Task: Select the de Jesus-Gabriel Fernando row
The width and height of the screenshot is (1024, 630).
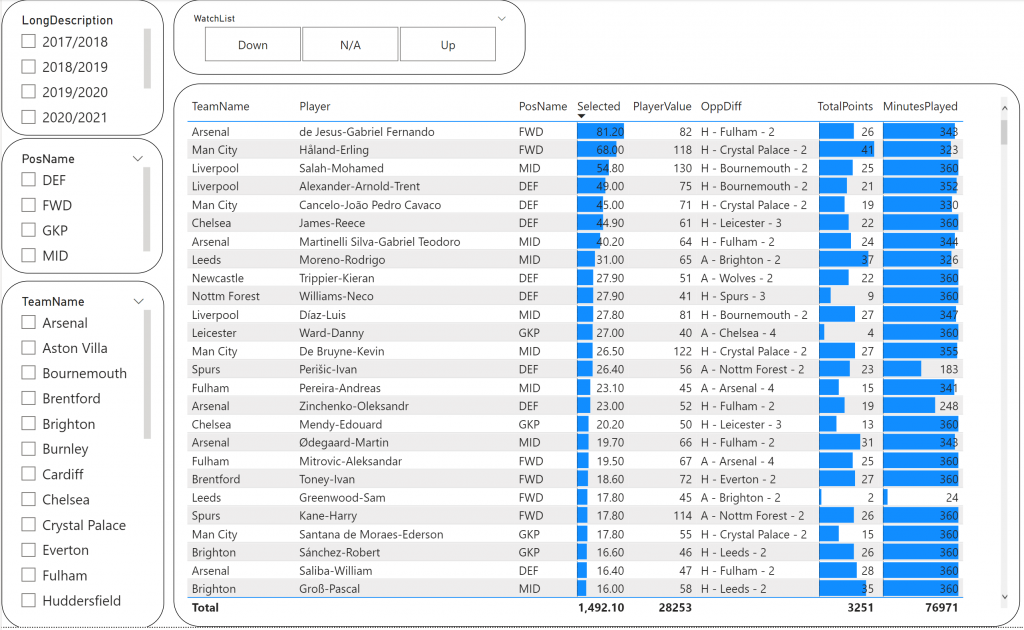Action: point(575,131)
